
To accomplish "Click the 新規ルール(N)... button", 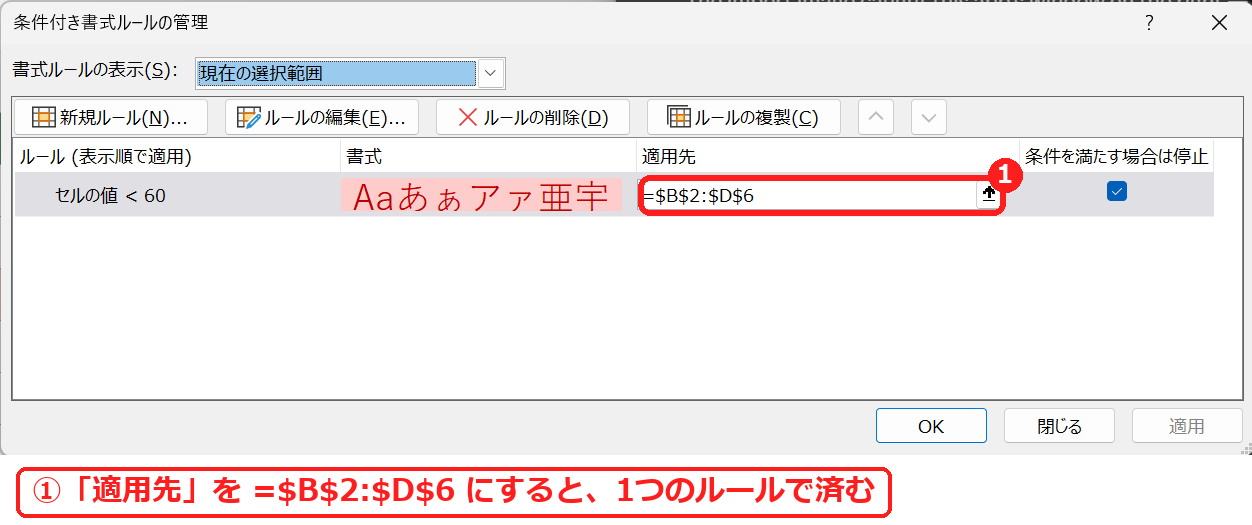I will coord(111,117).
